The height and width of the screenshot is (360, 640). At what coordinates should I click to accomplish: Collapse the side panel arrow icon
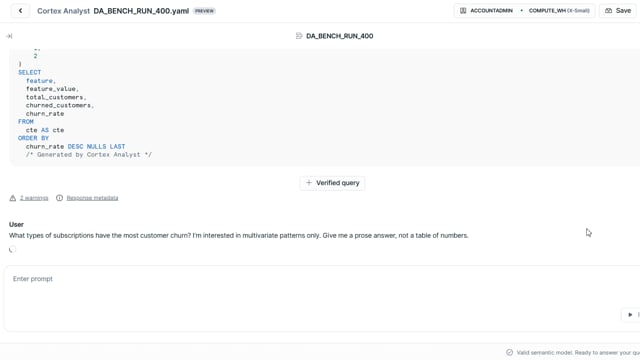coord(9,36)
